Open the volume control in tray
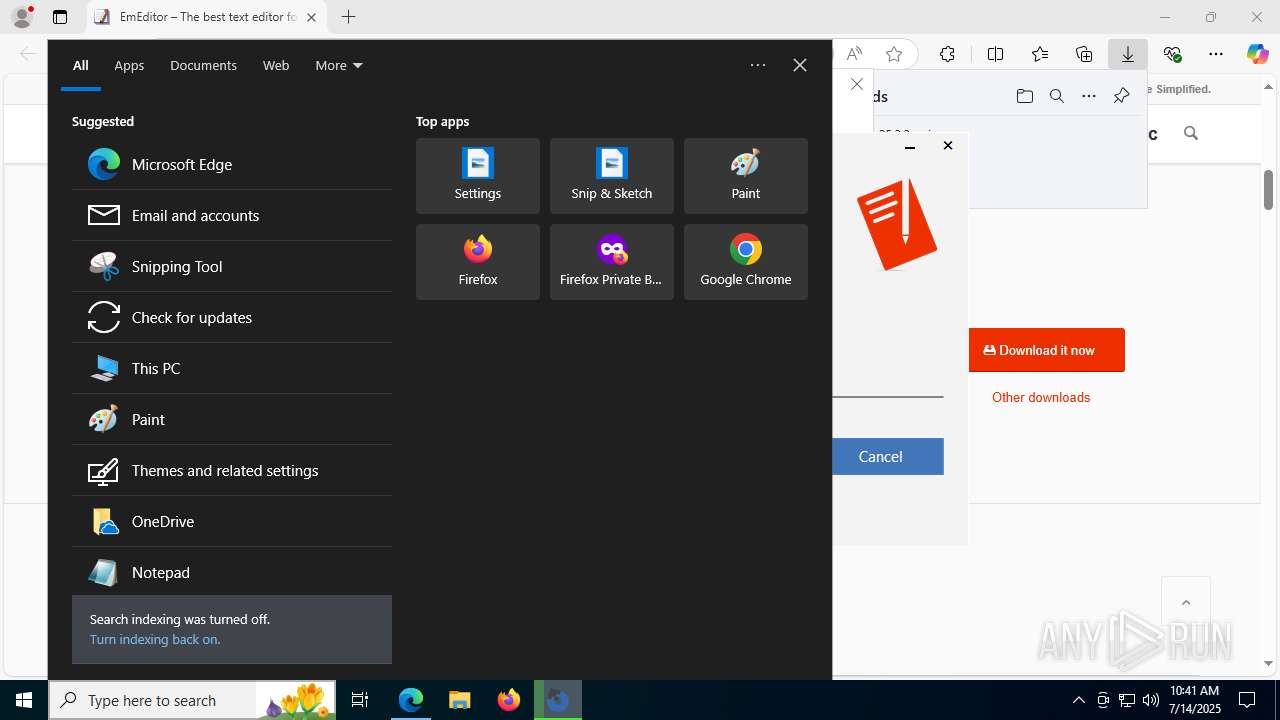 1151,700
